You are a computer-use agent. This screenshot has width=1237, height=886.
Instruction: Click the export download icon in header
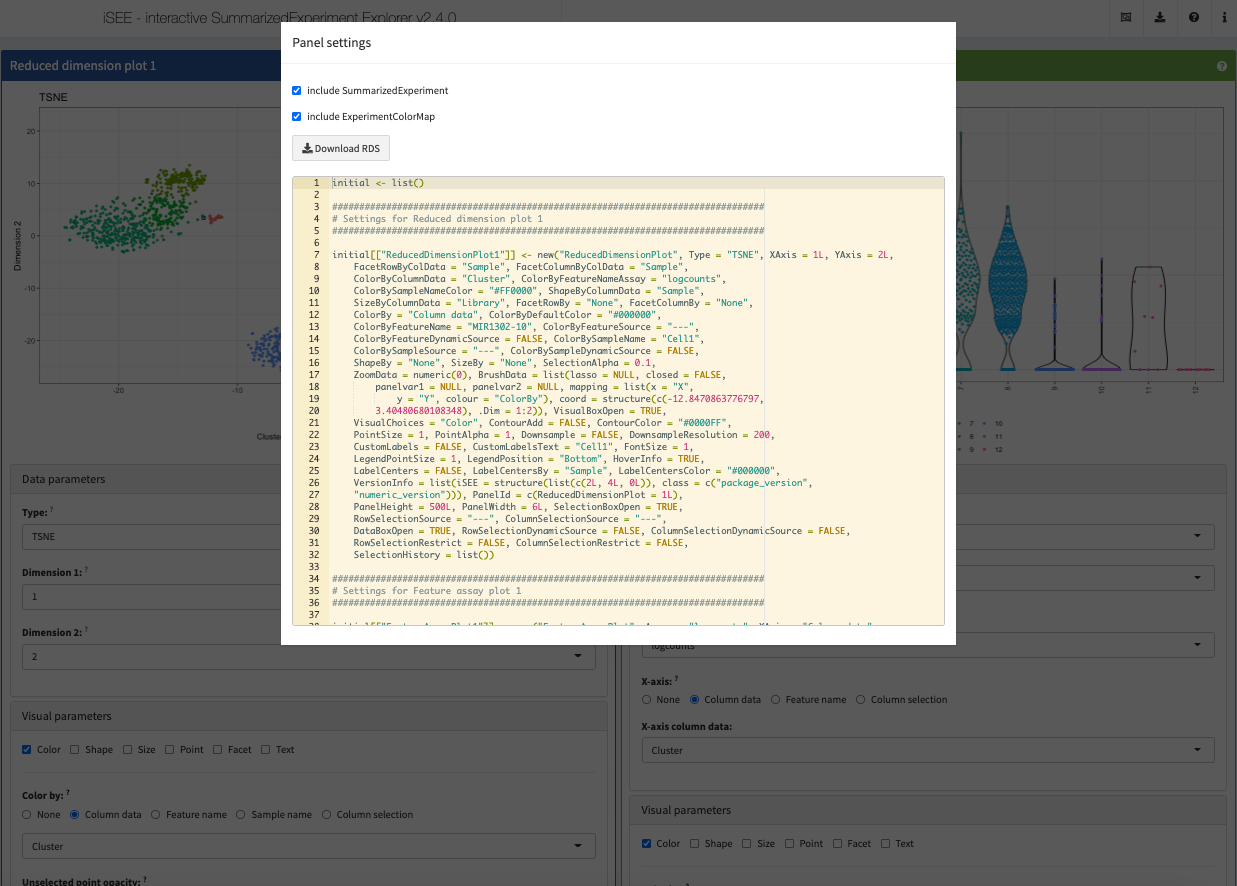tap(1160, 17)
